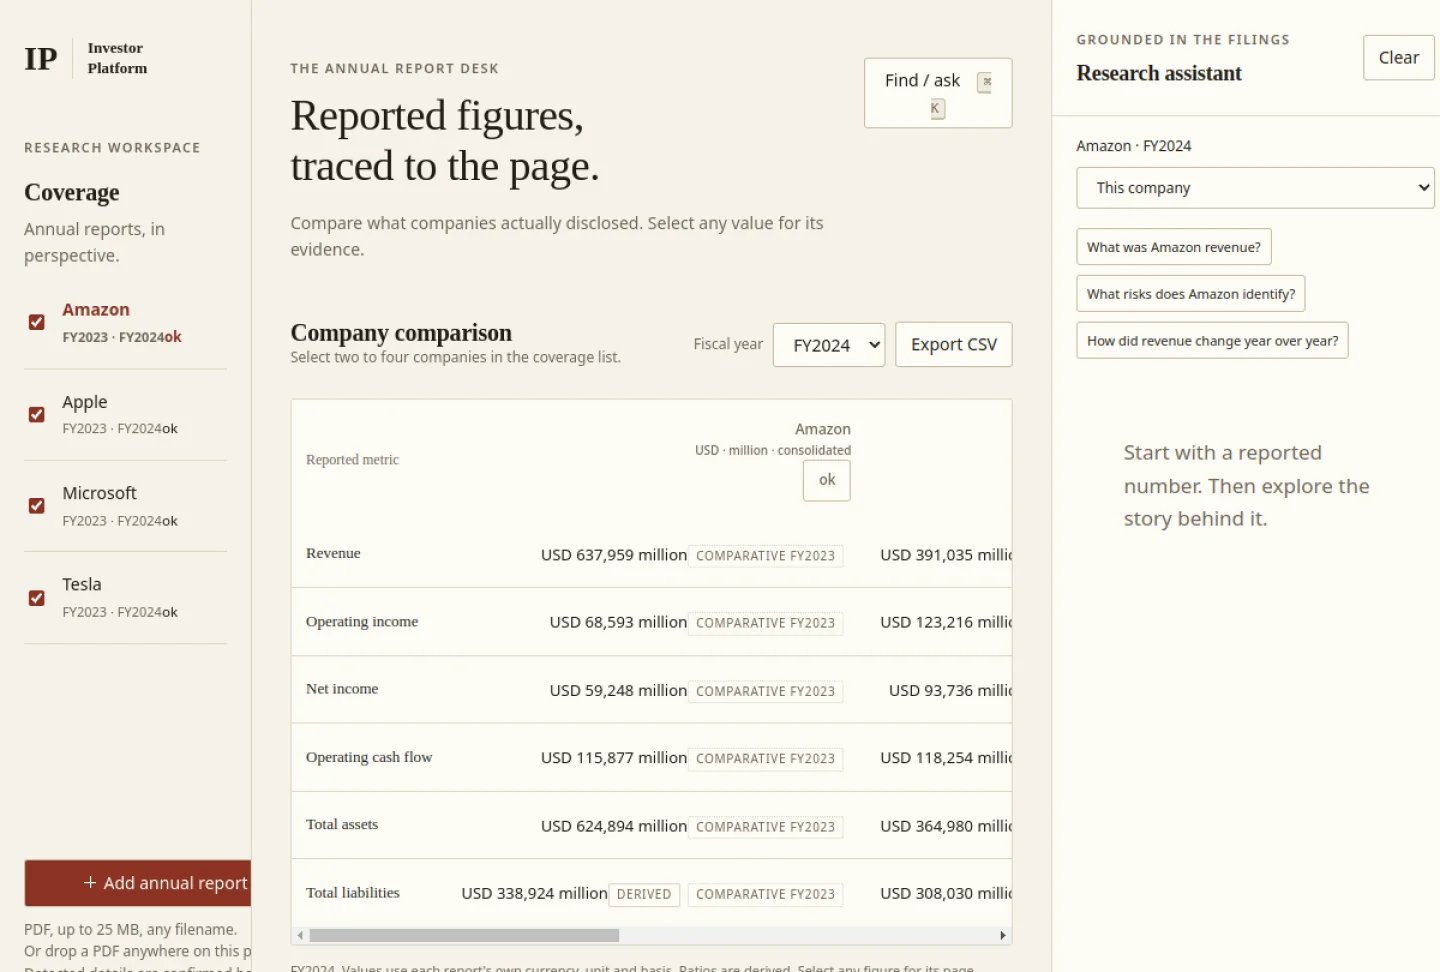The width and height of the screenshot is (1440, 972).
Task: Clear the research assistant conversation
Action: pos(1398,58)
